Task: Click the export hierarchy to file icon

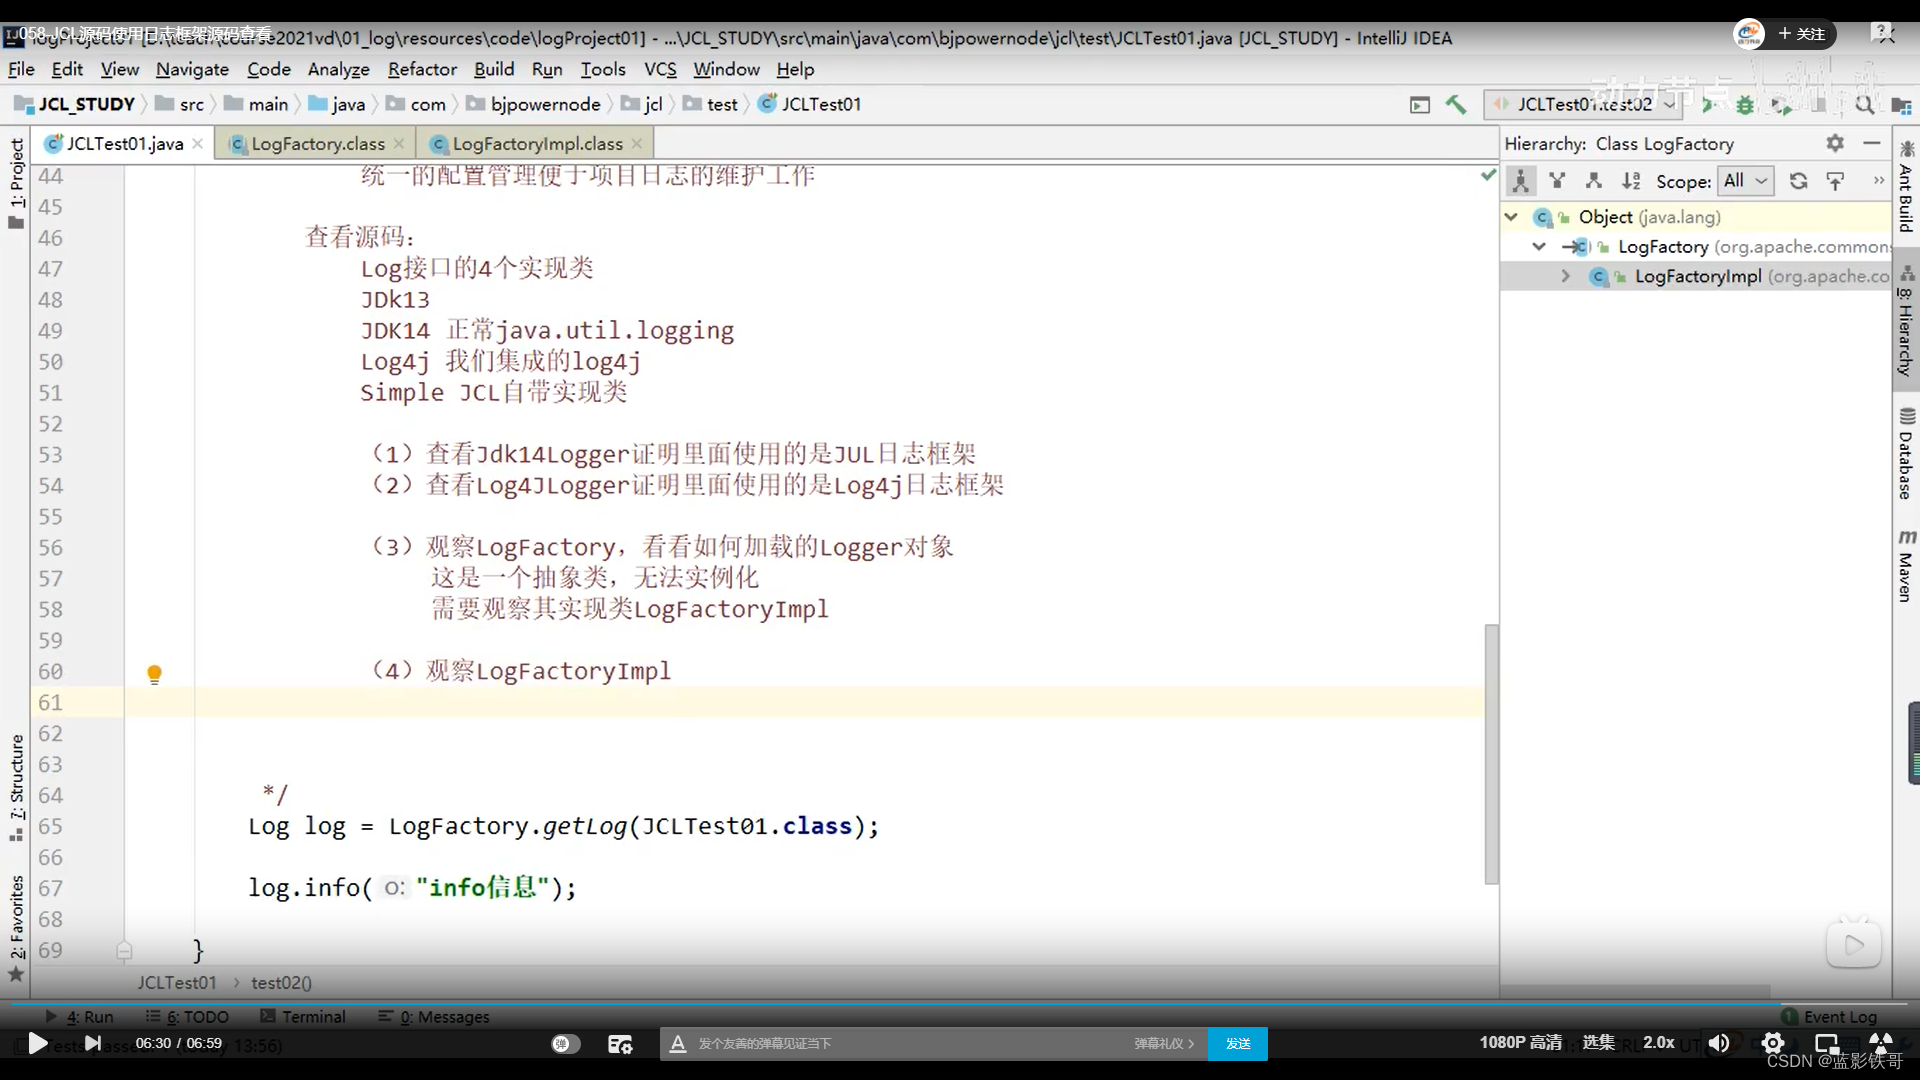Action: [1835, 181]
